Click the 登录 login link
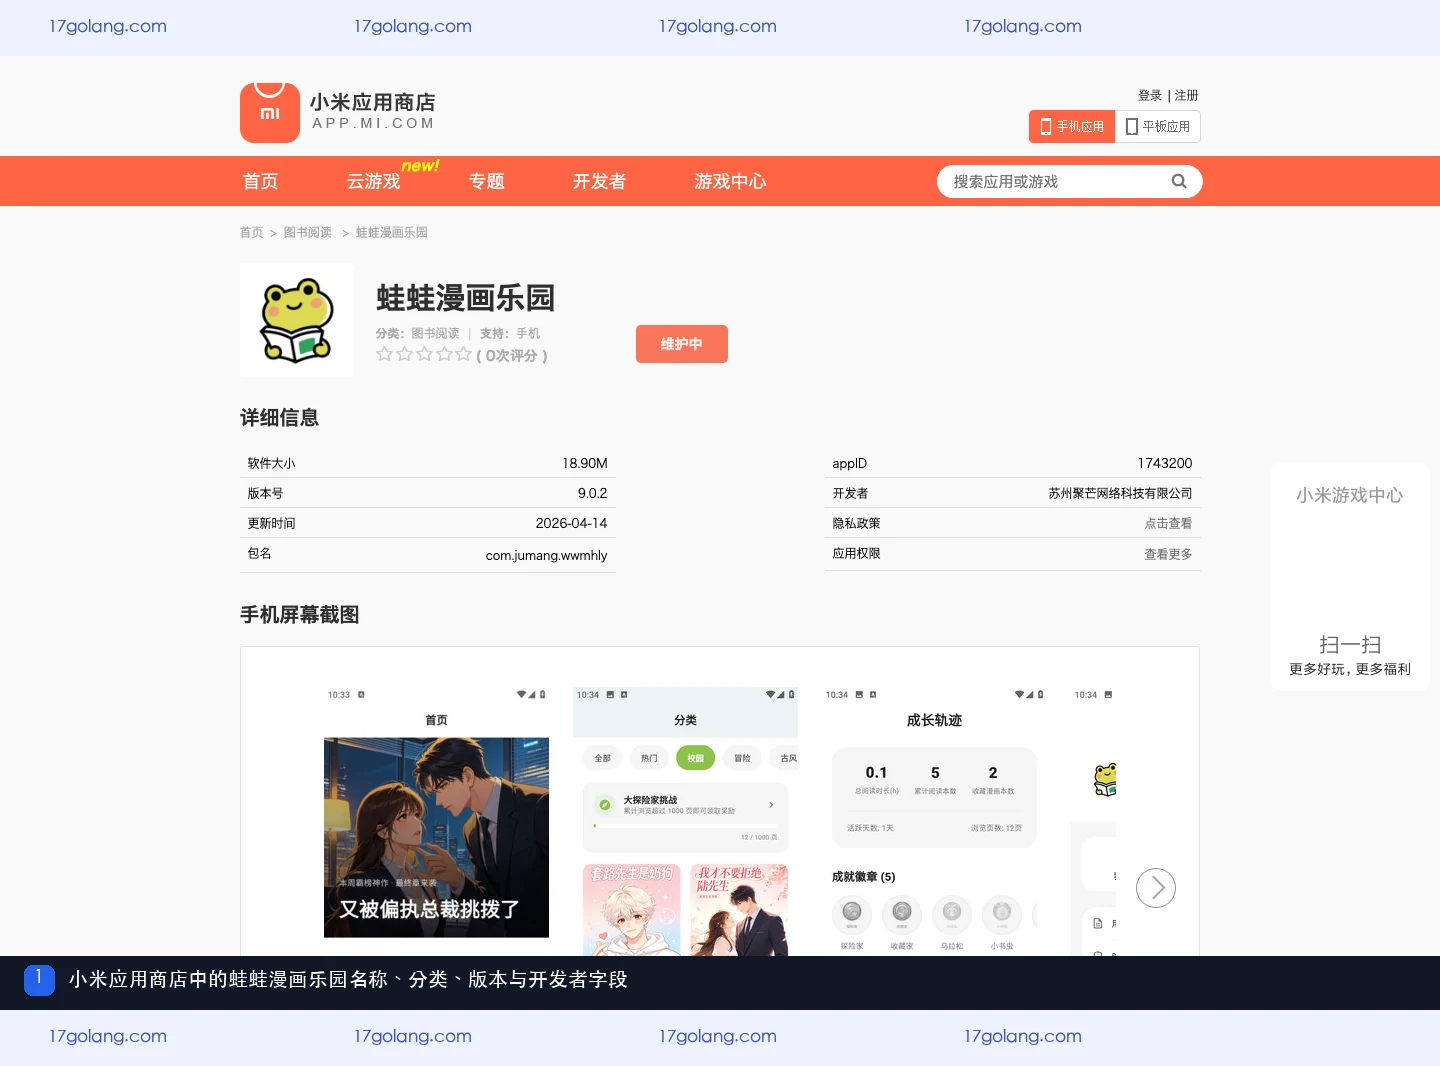 point(1150,95)
